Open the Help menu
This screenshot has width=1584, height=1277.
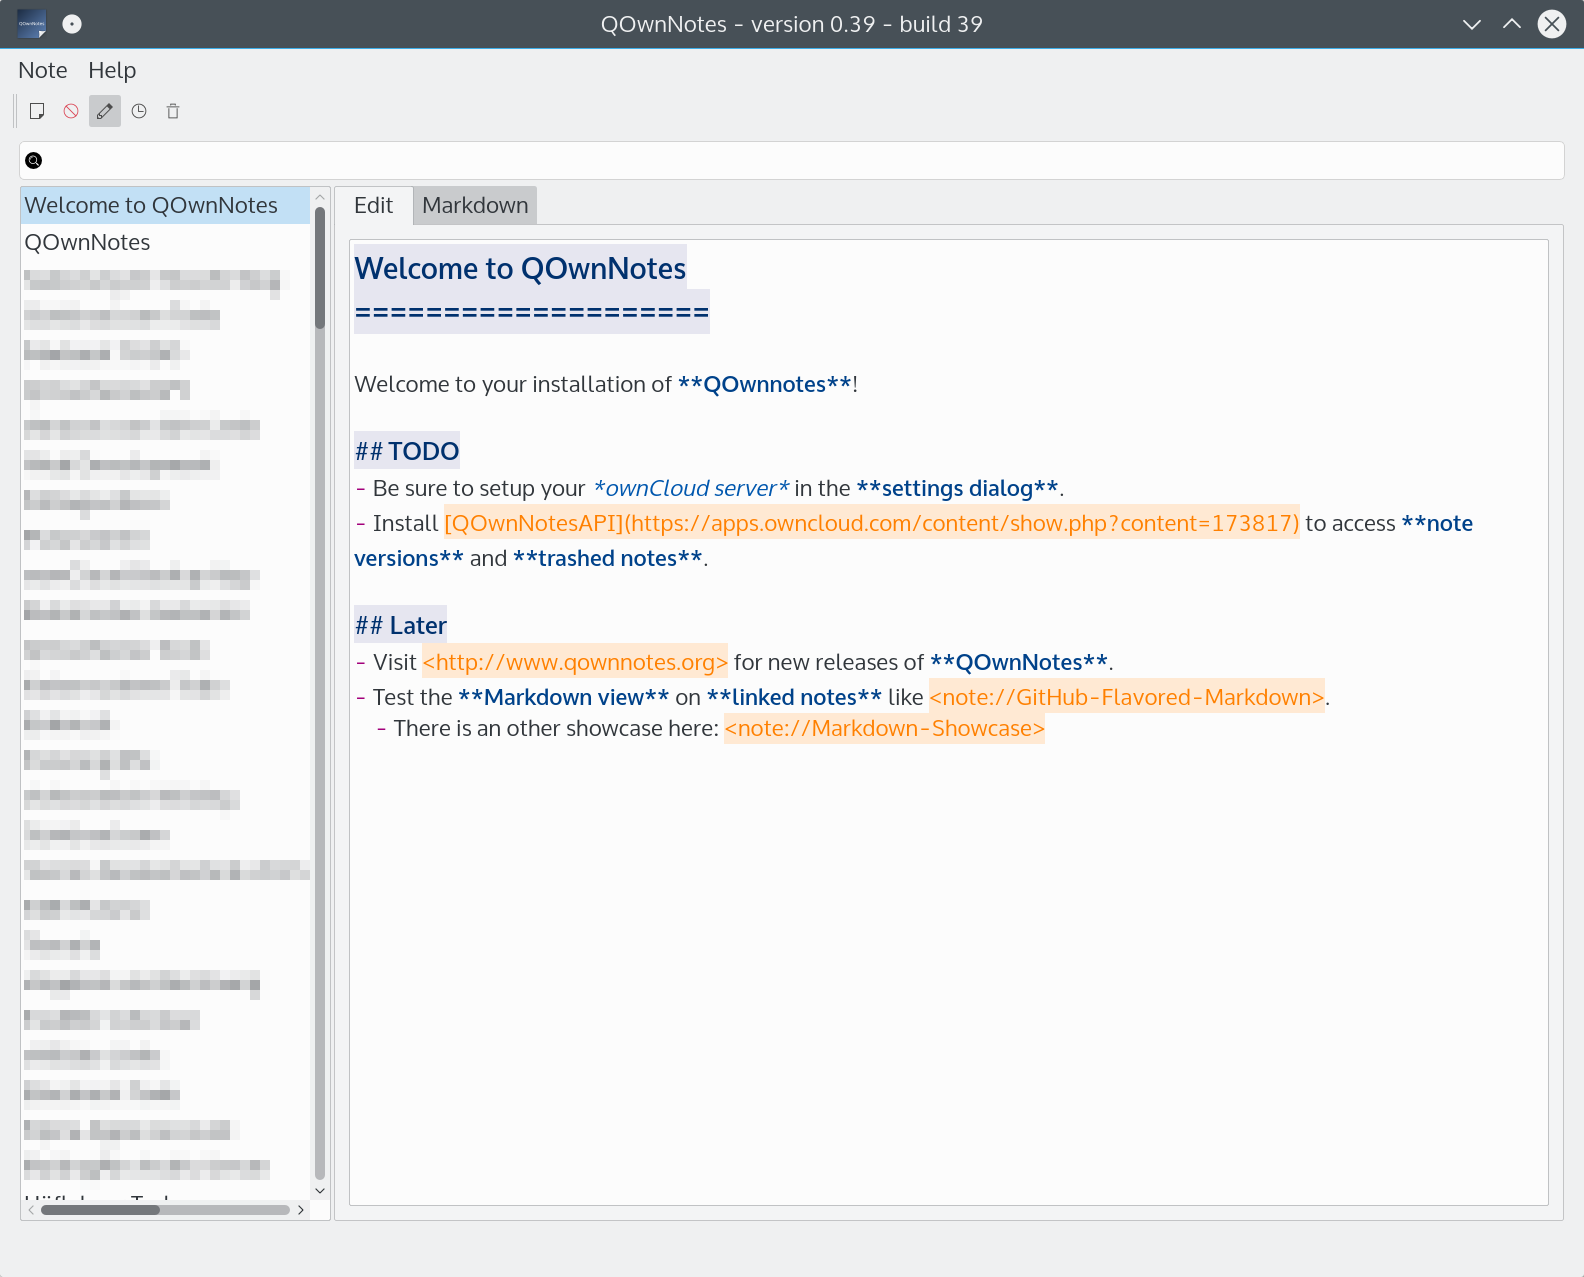click(x=112, y=70)
